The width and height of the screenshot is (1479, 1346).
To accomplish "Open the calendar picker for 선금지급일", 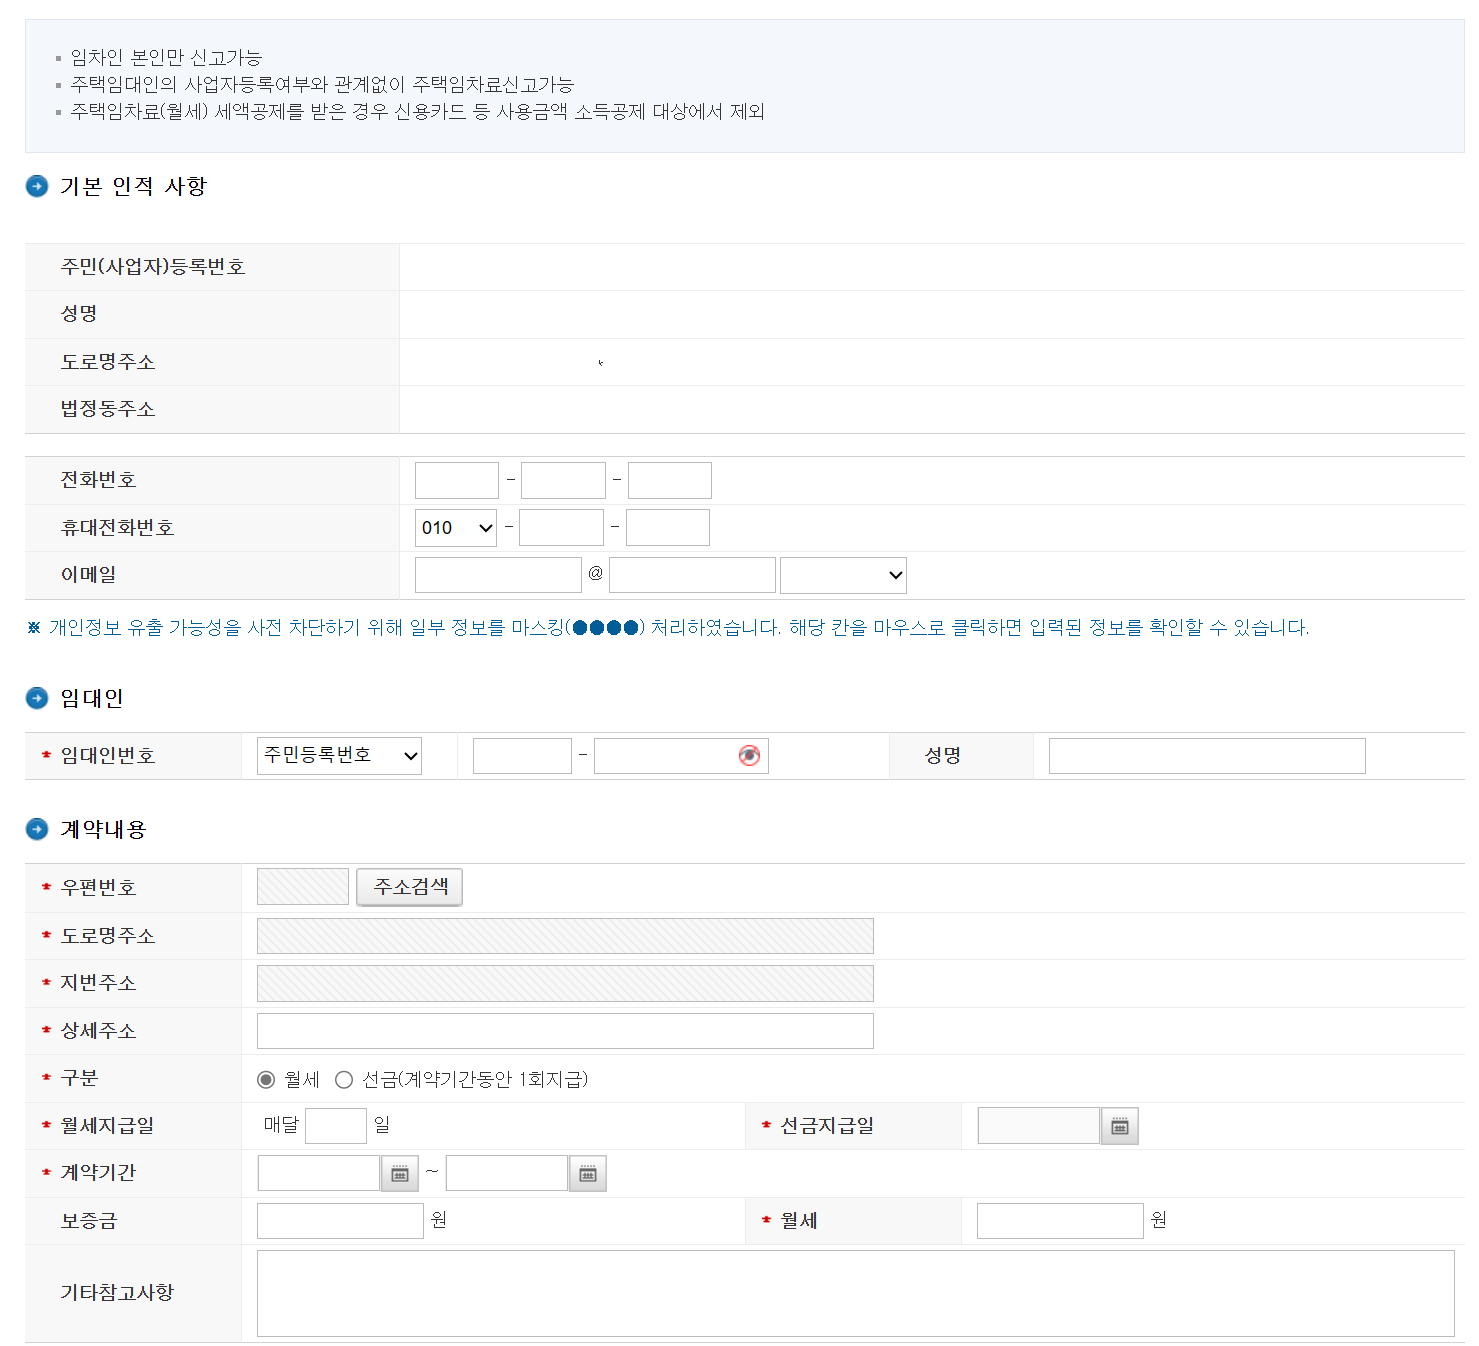I will 1119,1125.
